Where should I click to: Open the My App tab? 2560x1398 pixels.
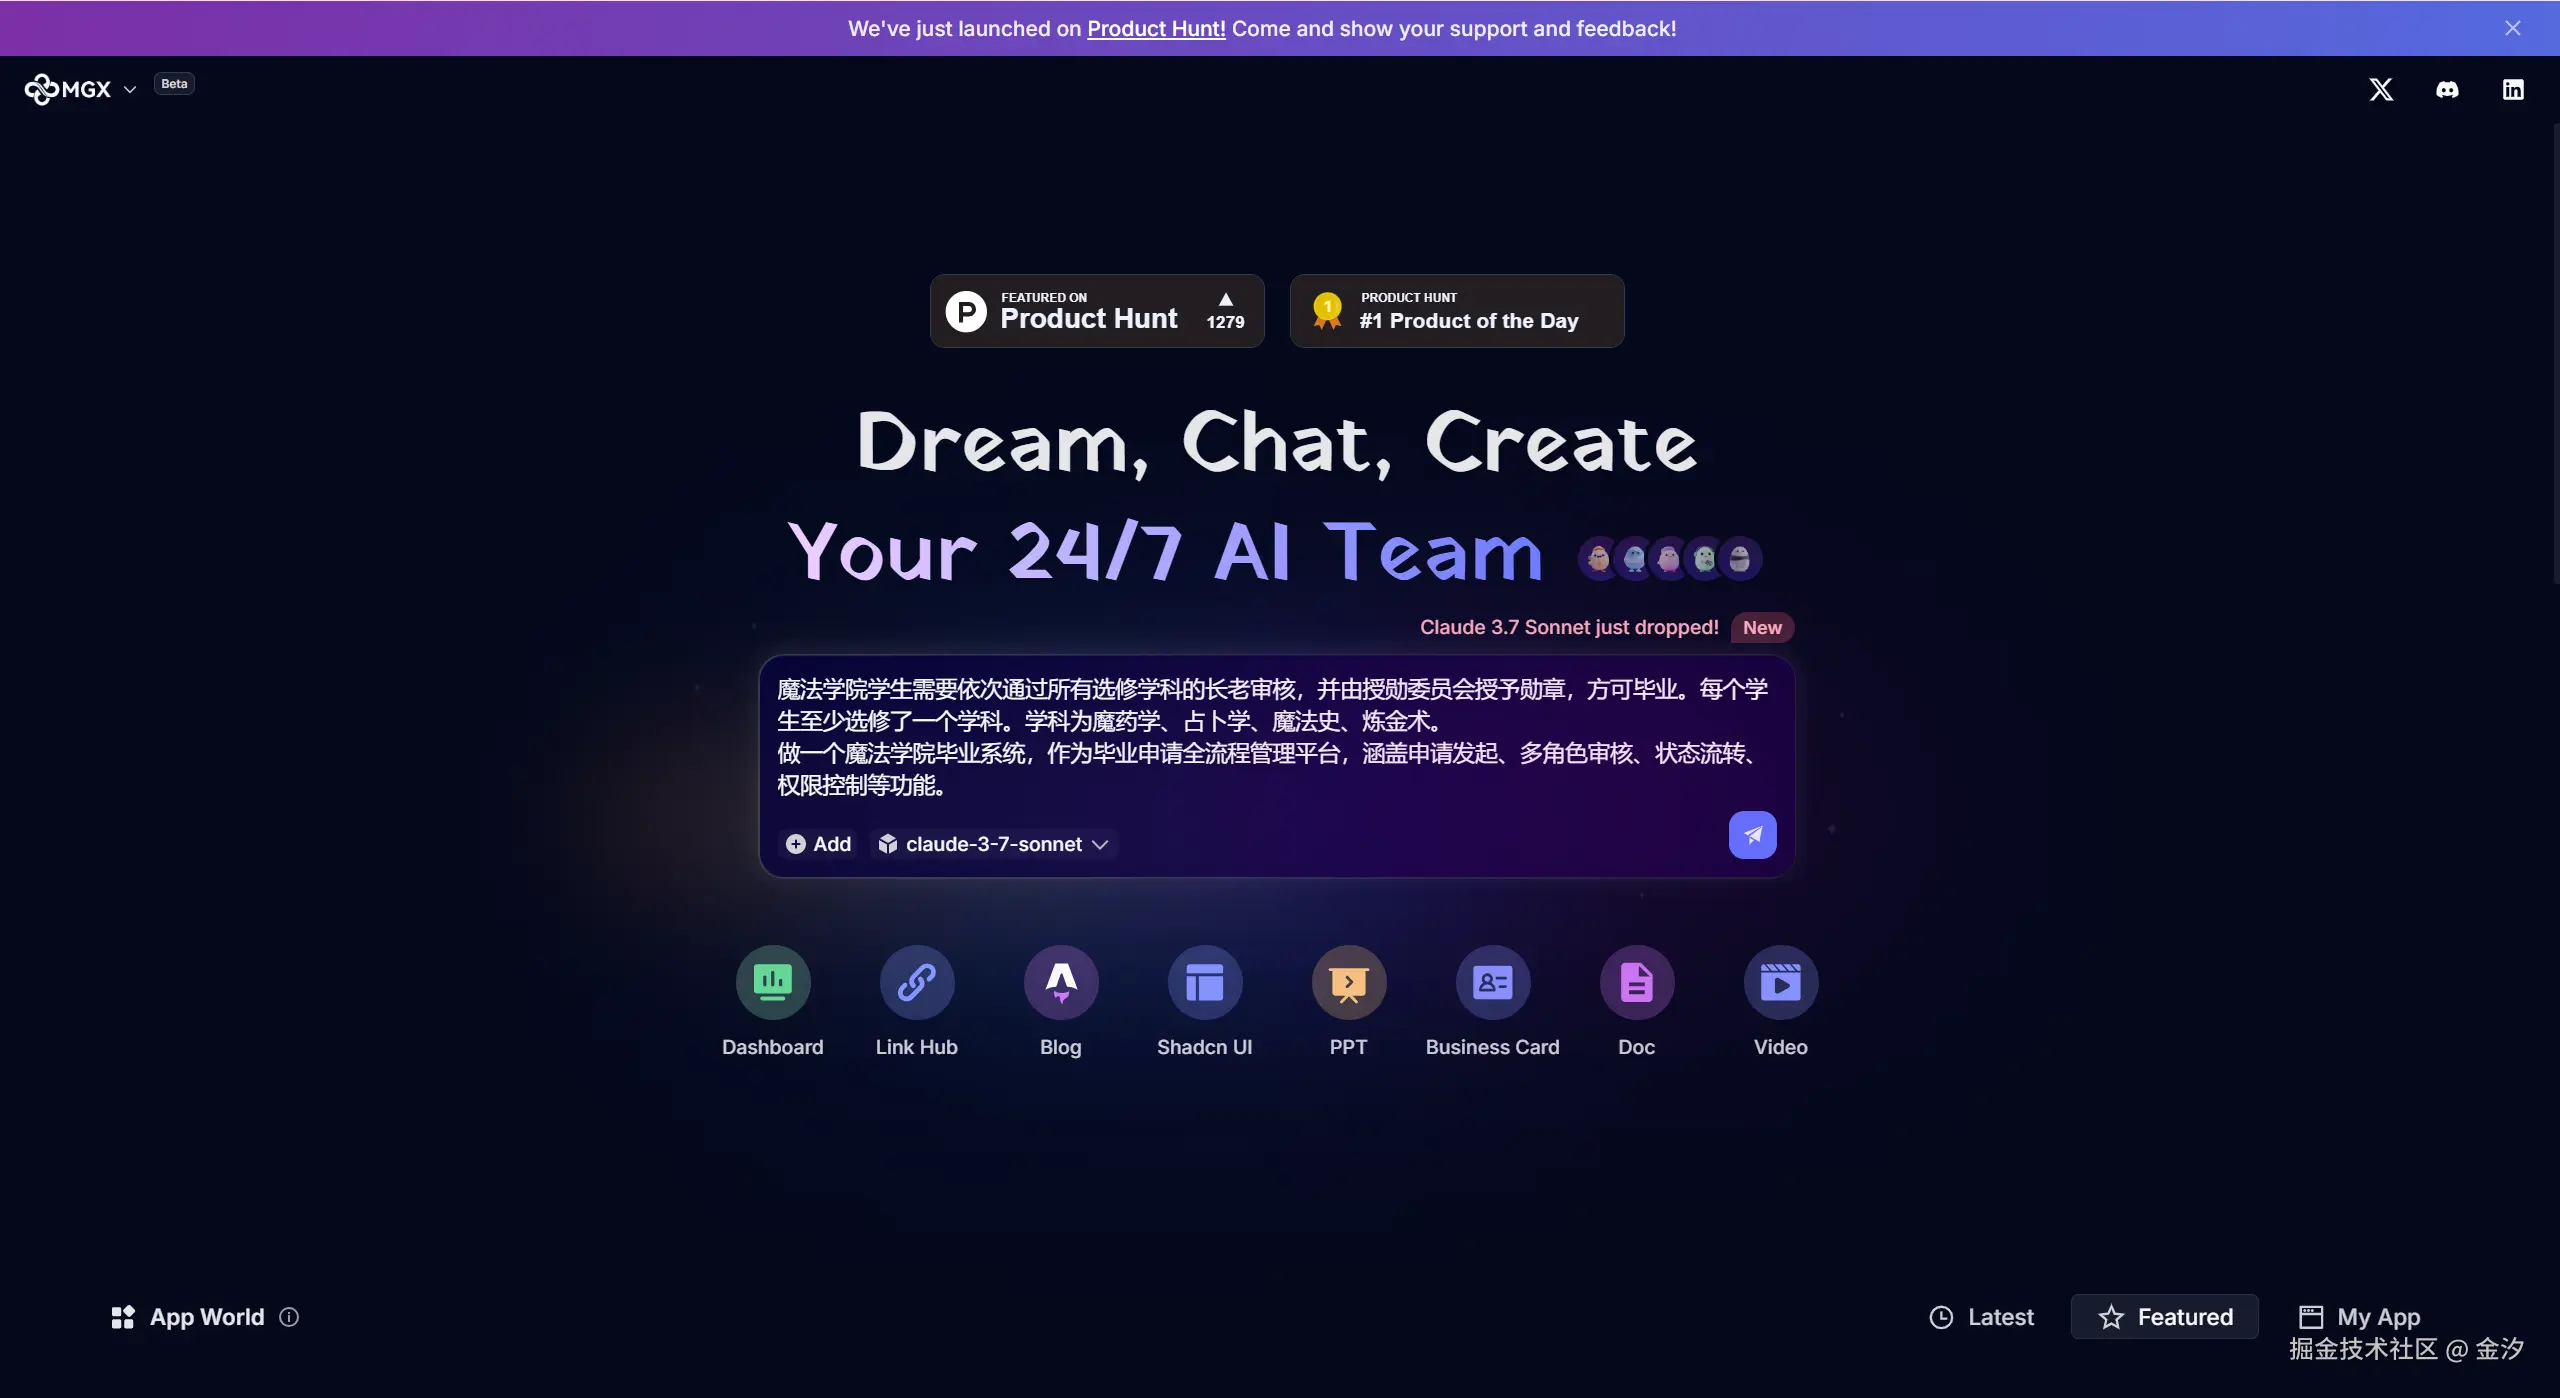[x=2359, y=1317]
